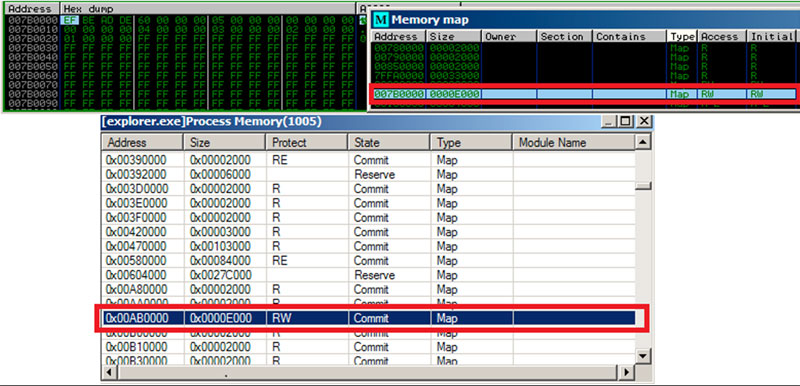800x386 pixels.
Task: Select the 00780000 row in Memory map
Action: tap(584, 47)
